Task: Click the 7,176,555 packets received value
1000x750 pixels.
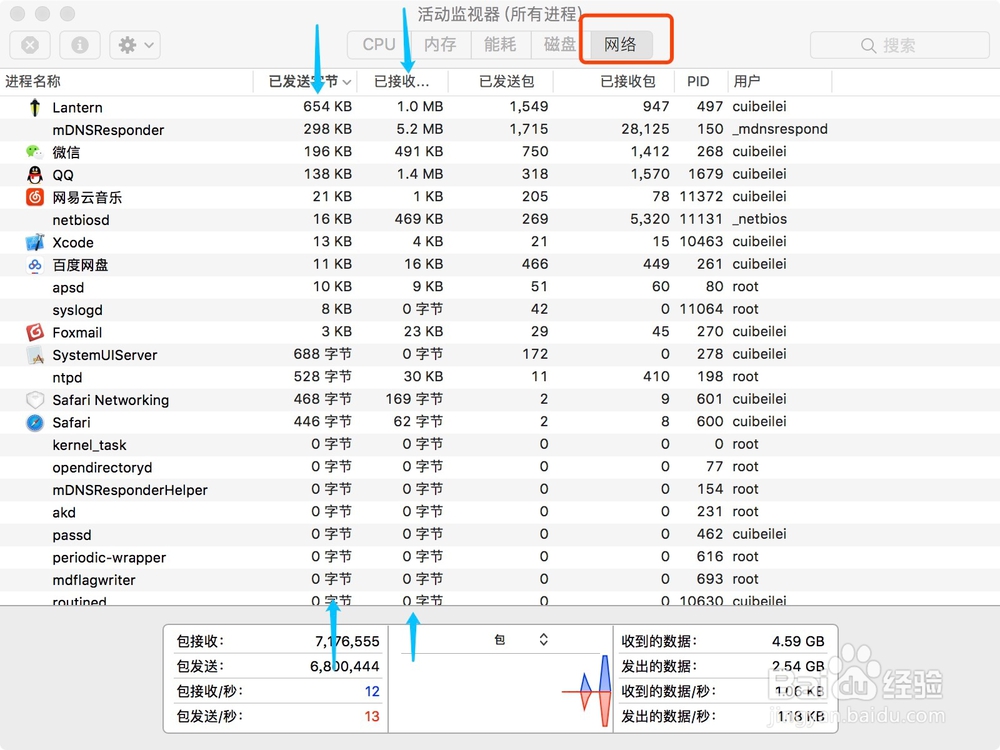Action: pyautogui.click(x=348, y=641)
